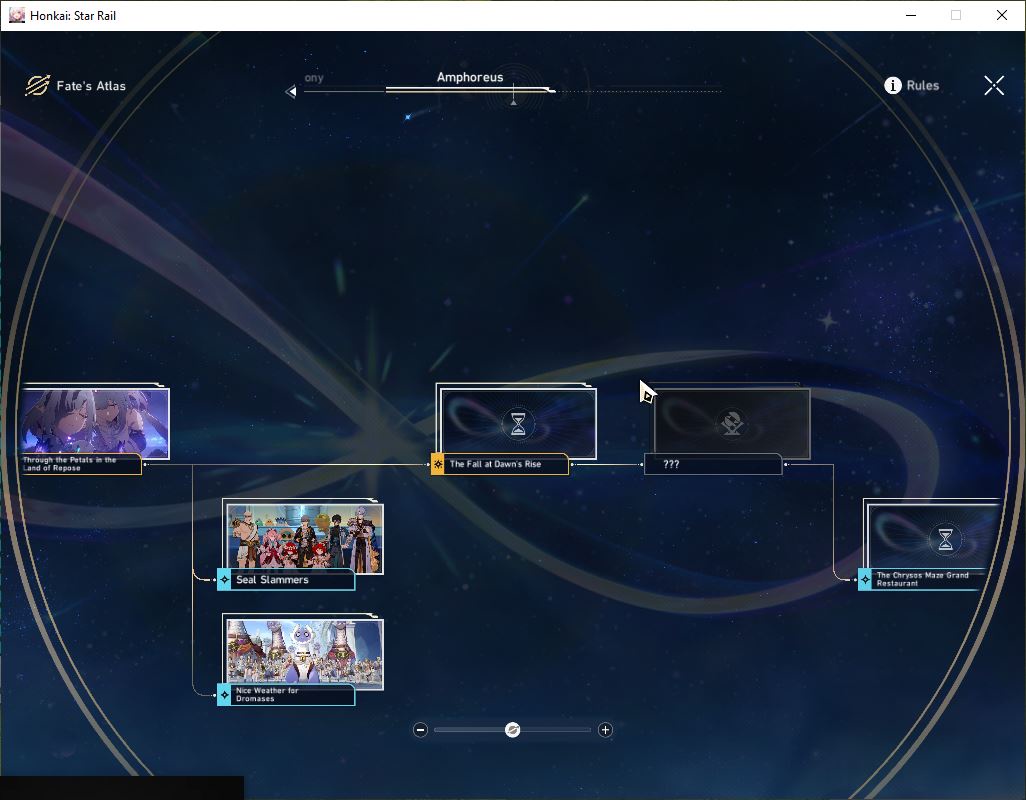
Task: Click the locked ??? node emblem
Action: point(732,423)
